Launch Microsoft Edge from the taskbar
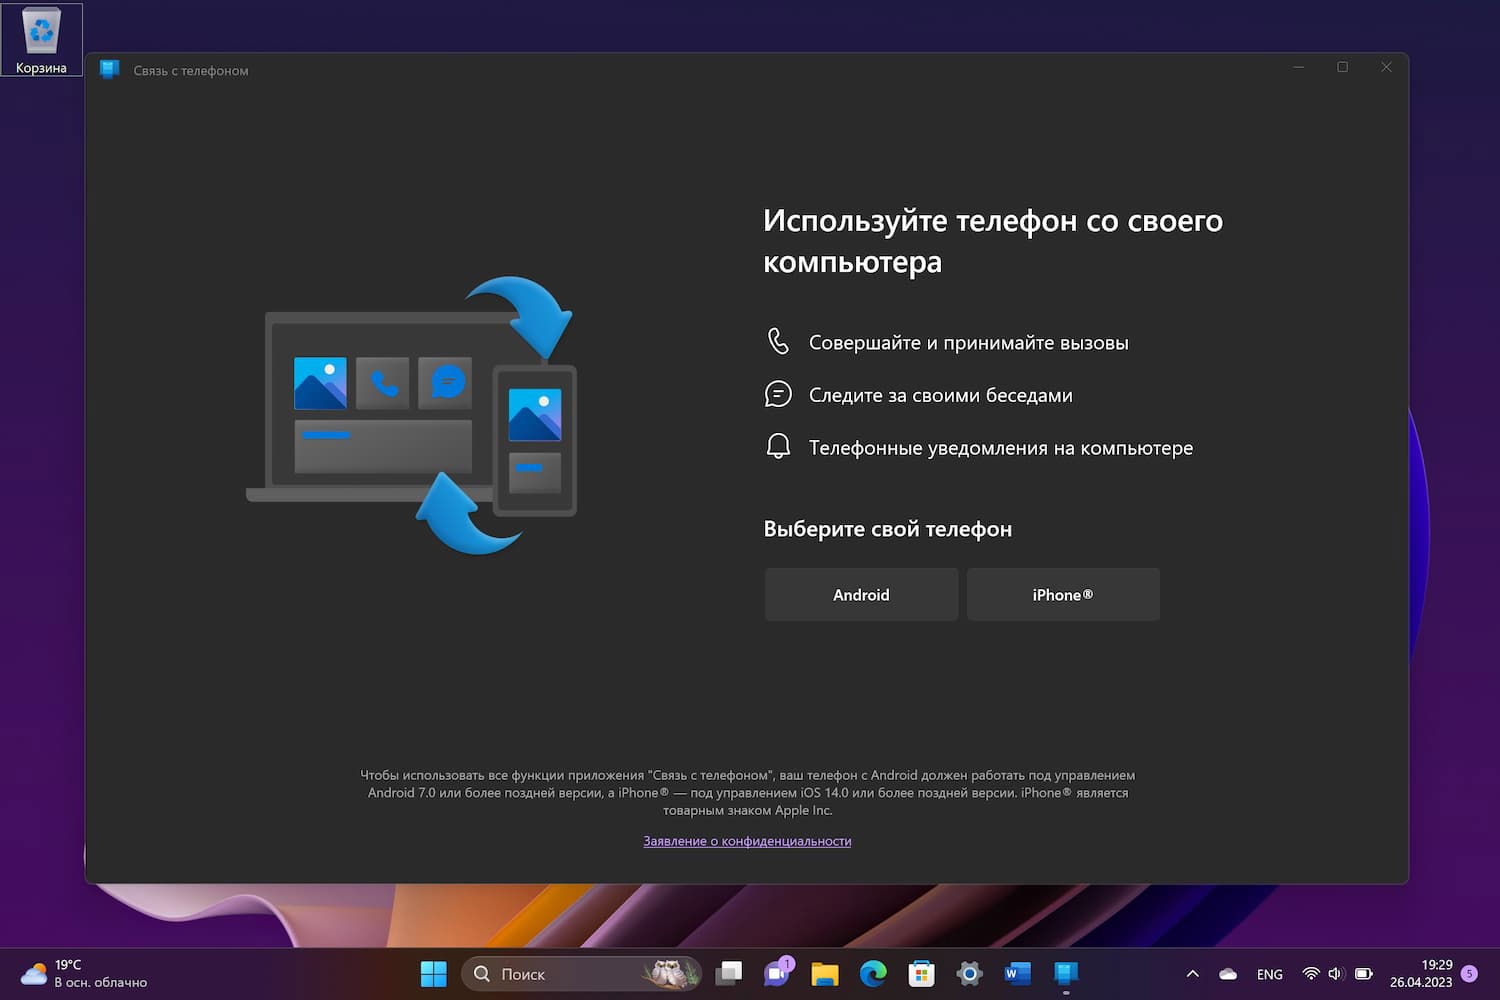1500x1000 pixels. pos(873,974)
